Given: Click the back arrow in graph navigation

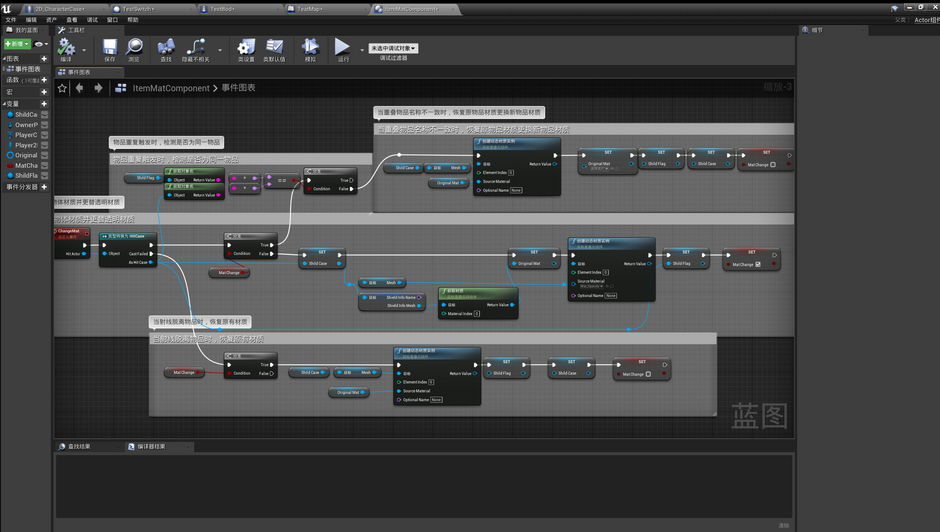Looking at the screenshot, I should [80, 88].
